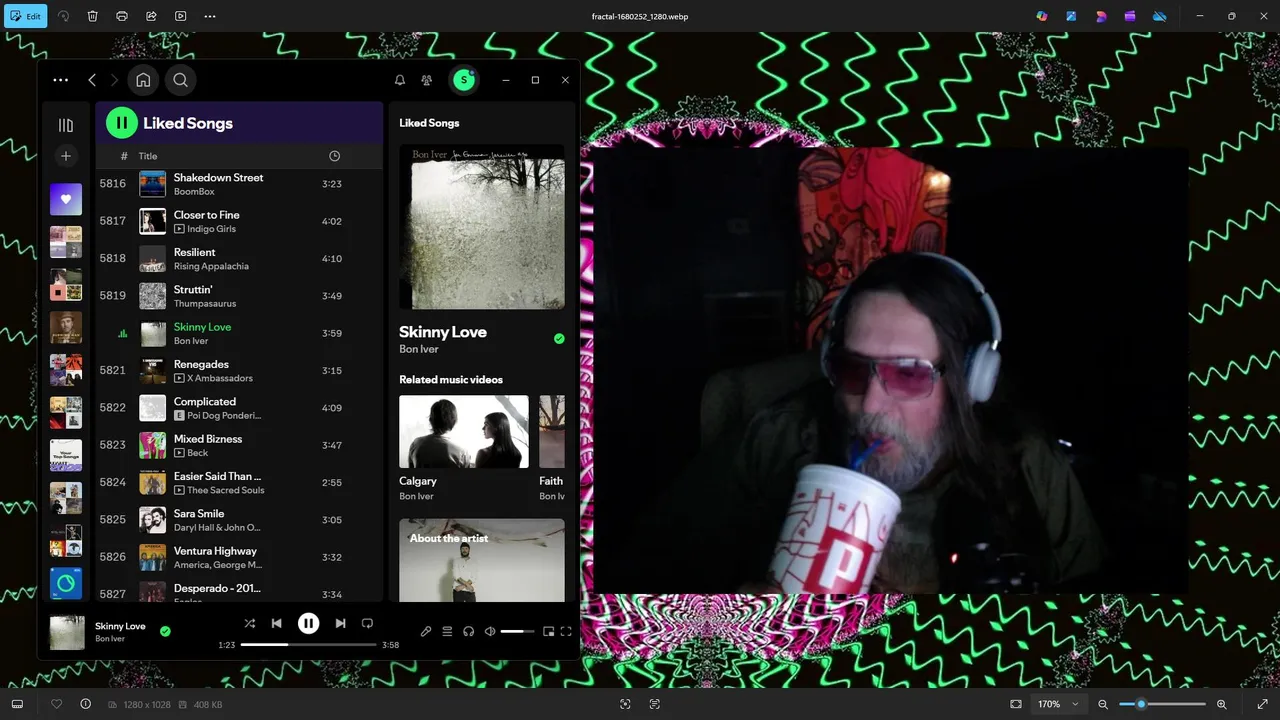The height and width of the screenshot is (720, 1280).
Task: Click the Title column header
Action: pos(148,156)
